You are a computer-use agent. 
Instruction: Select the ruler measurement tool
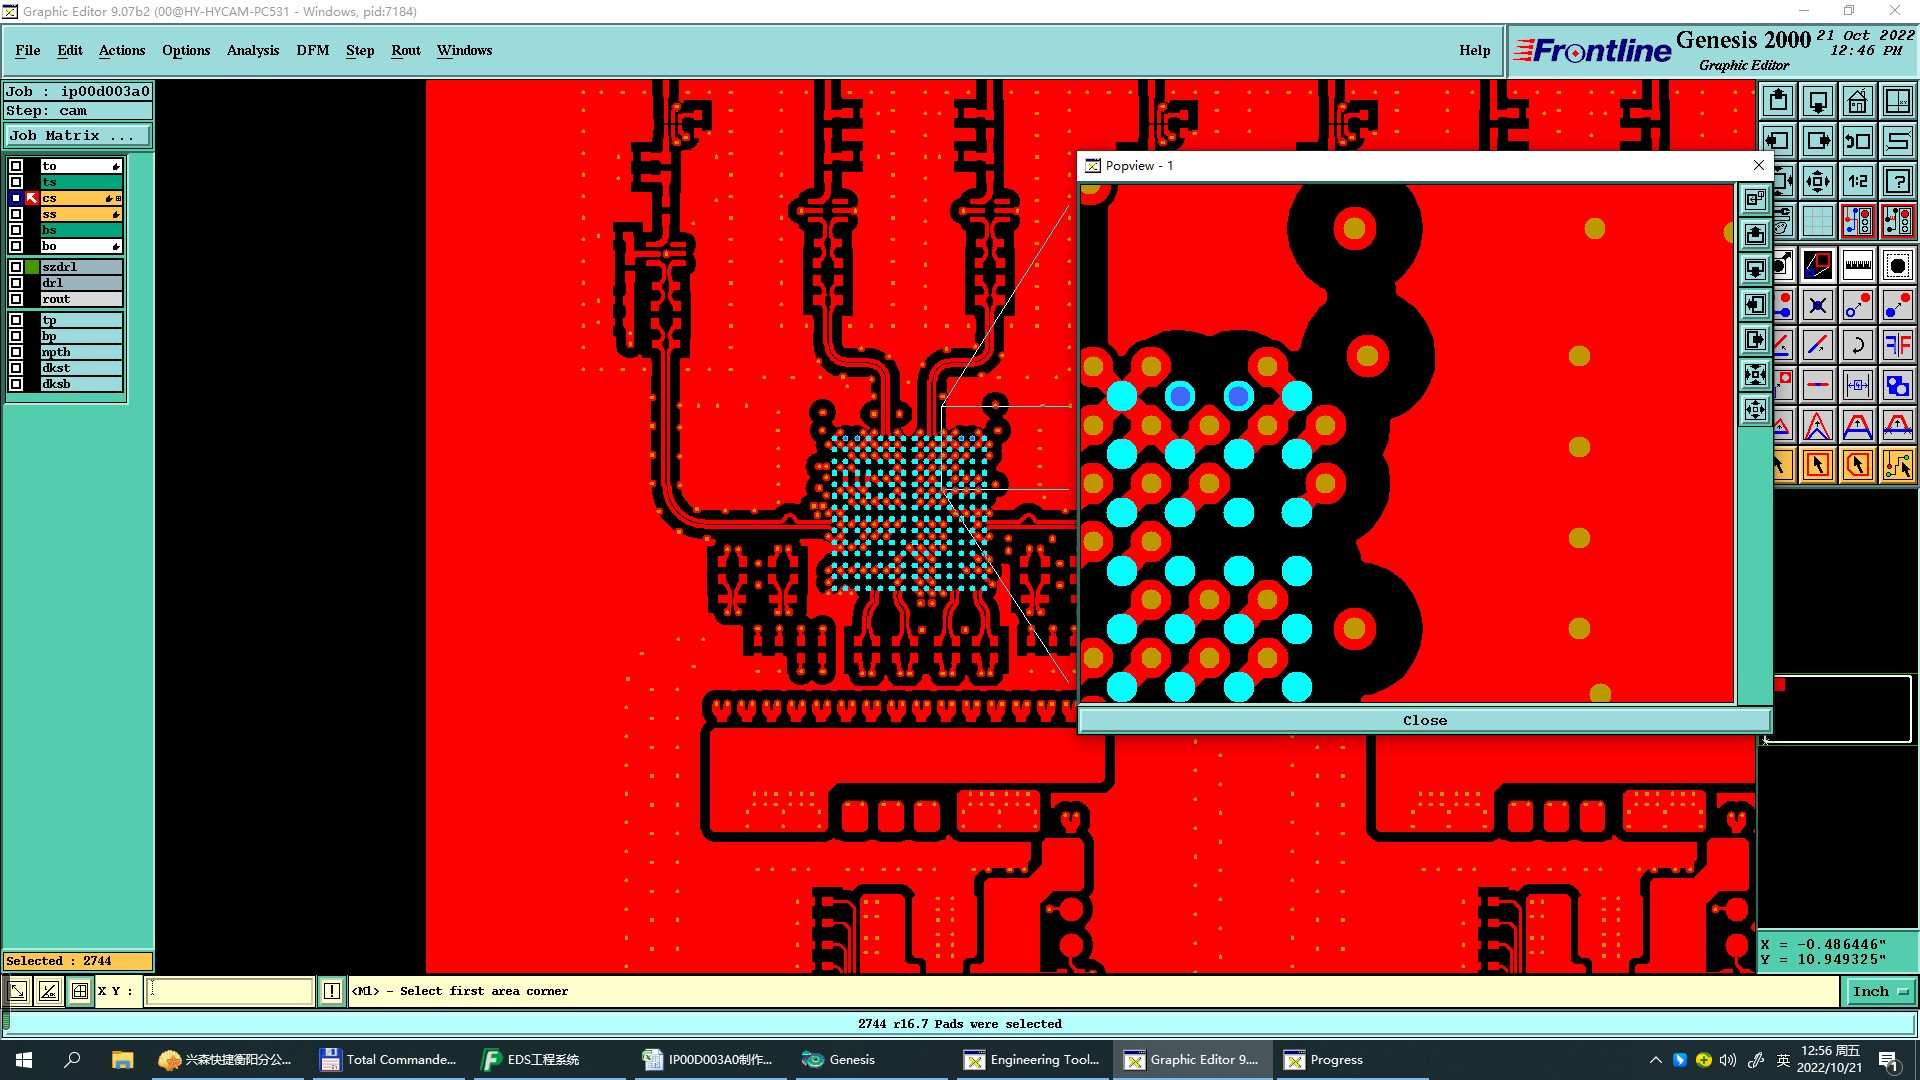tap(1857, 265)
